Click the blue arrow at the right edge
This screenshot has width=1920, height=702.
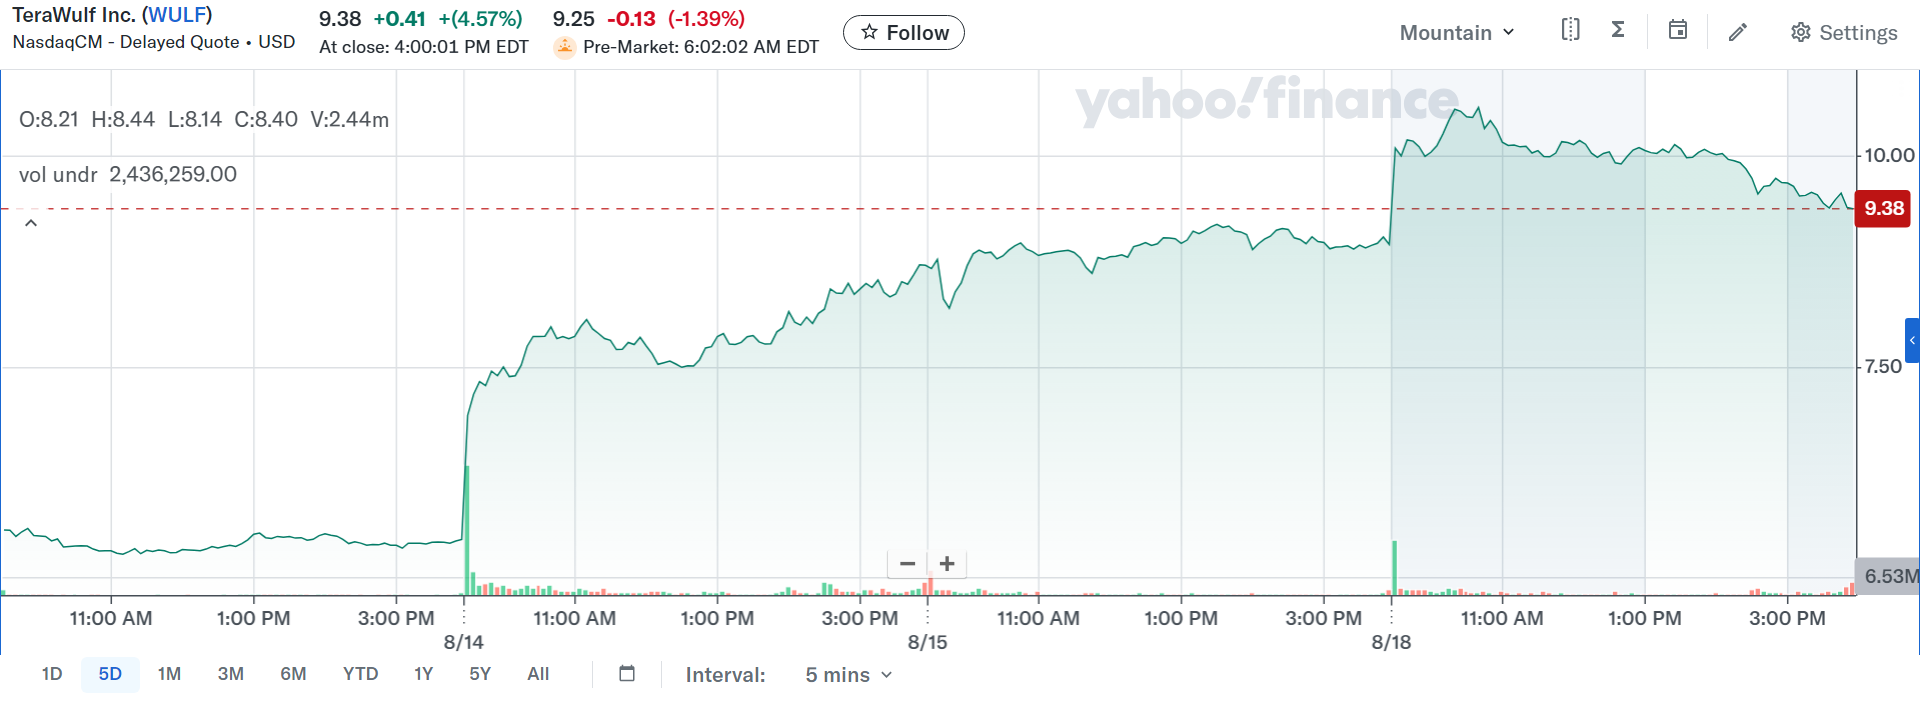click(x=1913, y=340)
